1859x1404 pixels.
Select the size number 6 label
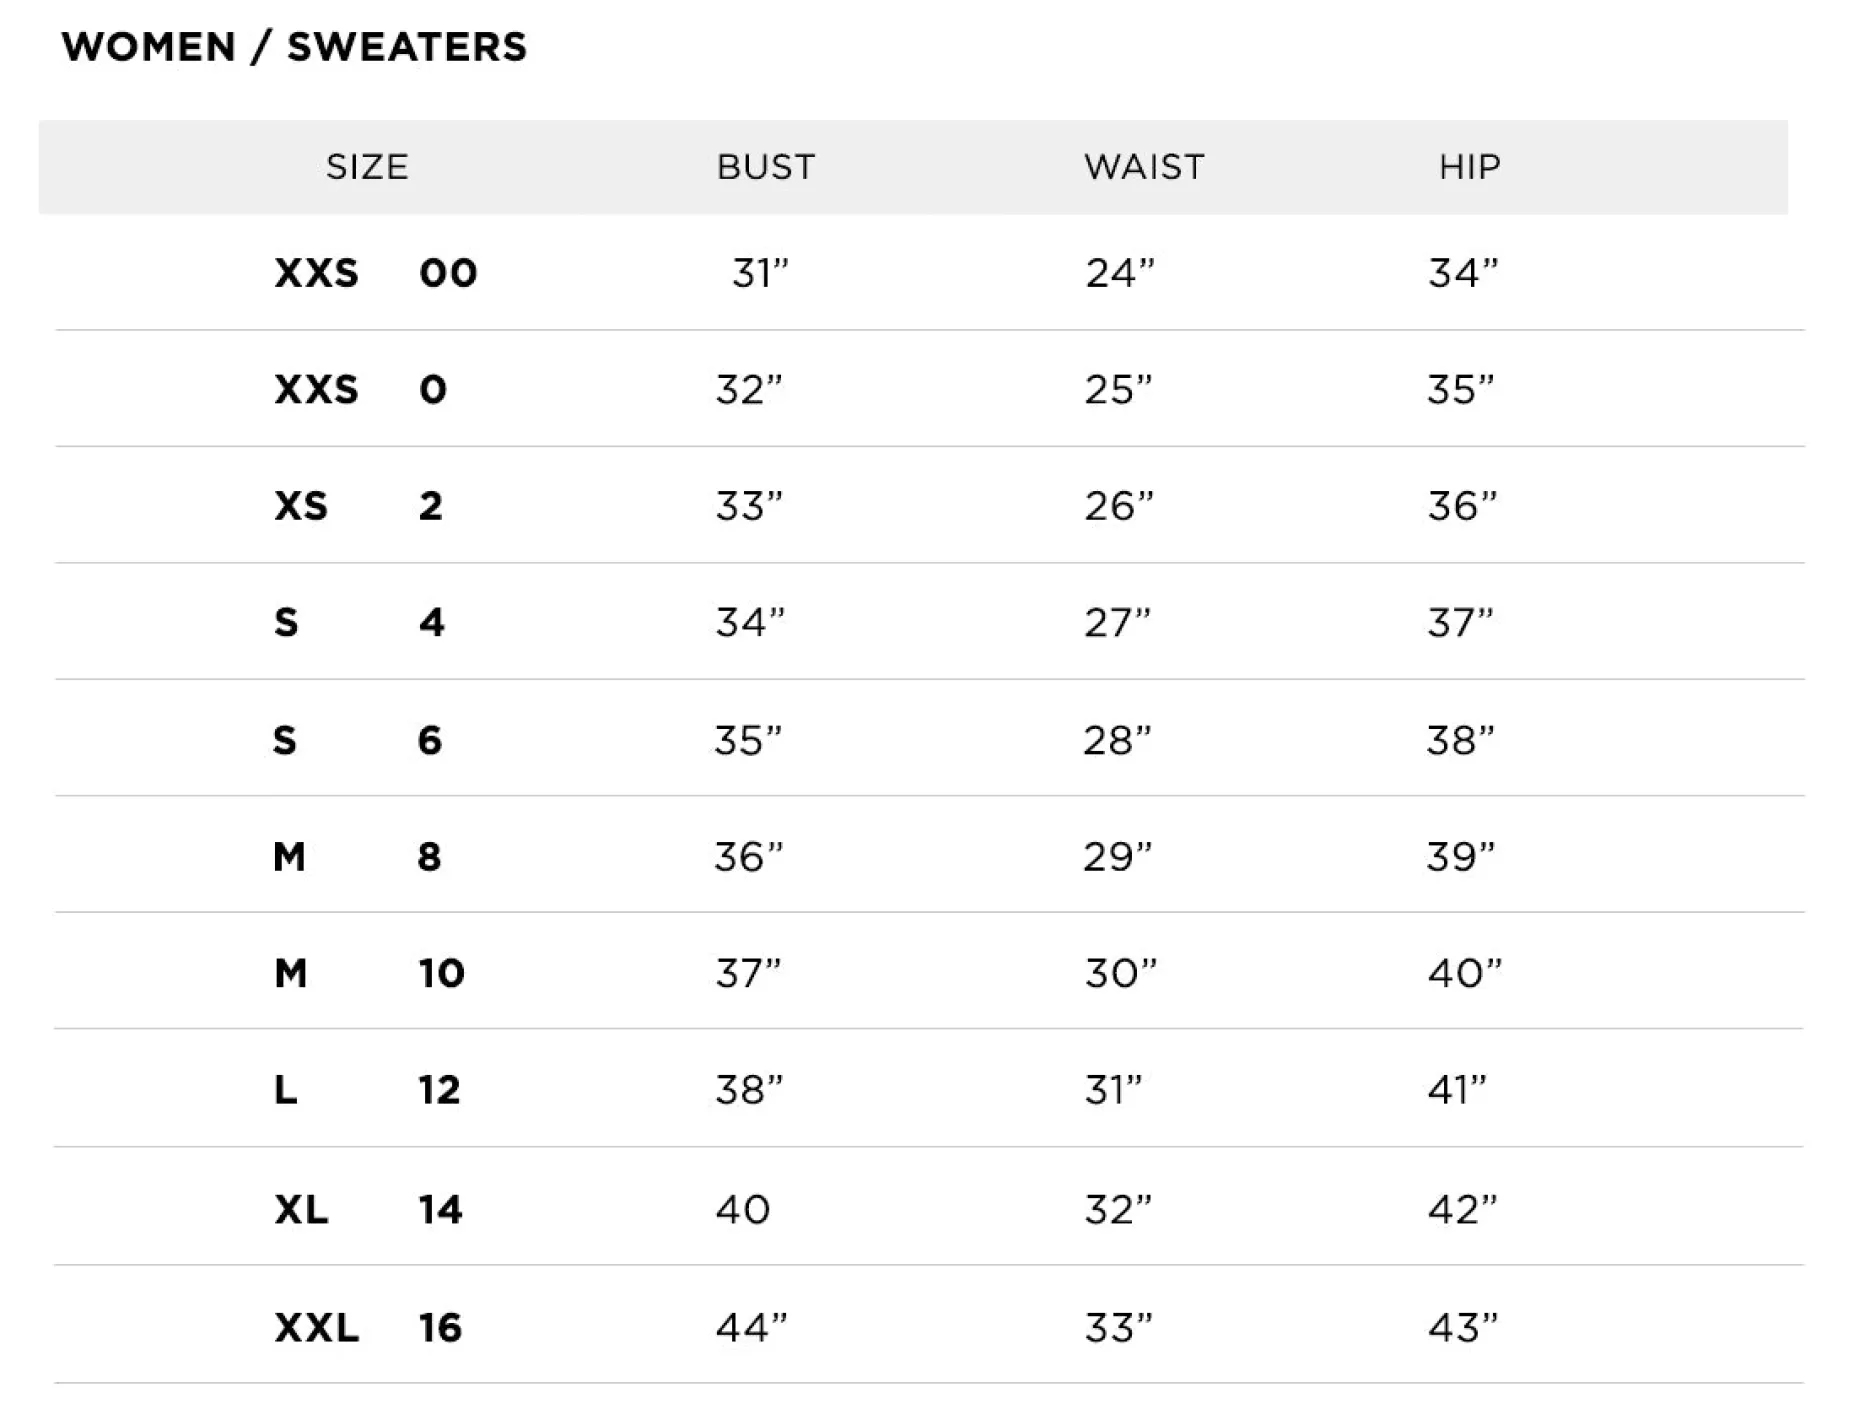coord(430,741)
